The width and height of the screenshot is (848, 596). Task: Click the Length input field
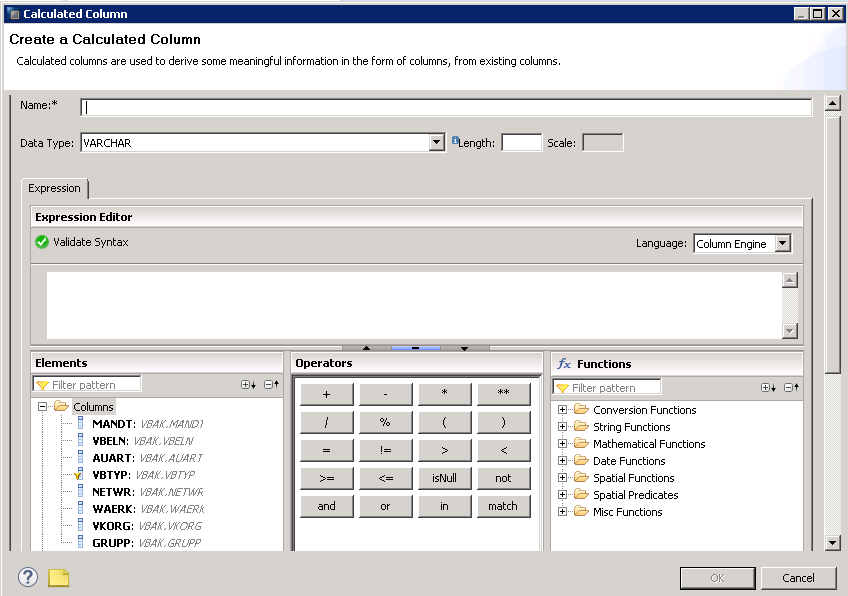521,143
